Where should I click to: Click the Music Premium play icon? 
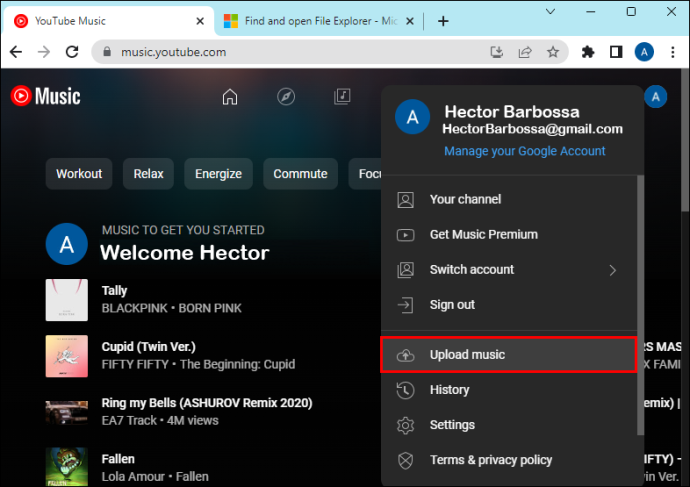click(405, 235)
